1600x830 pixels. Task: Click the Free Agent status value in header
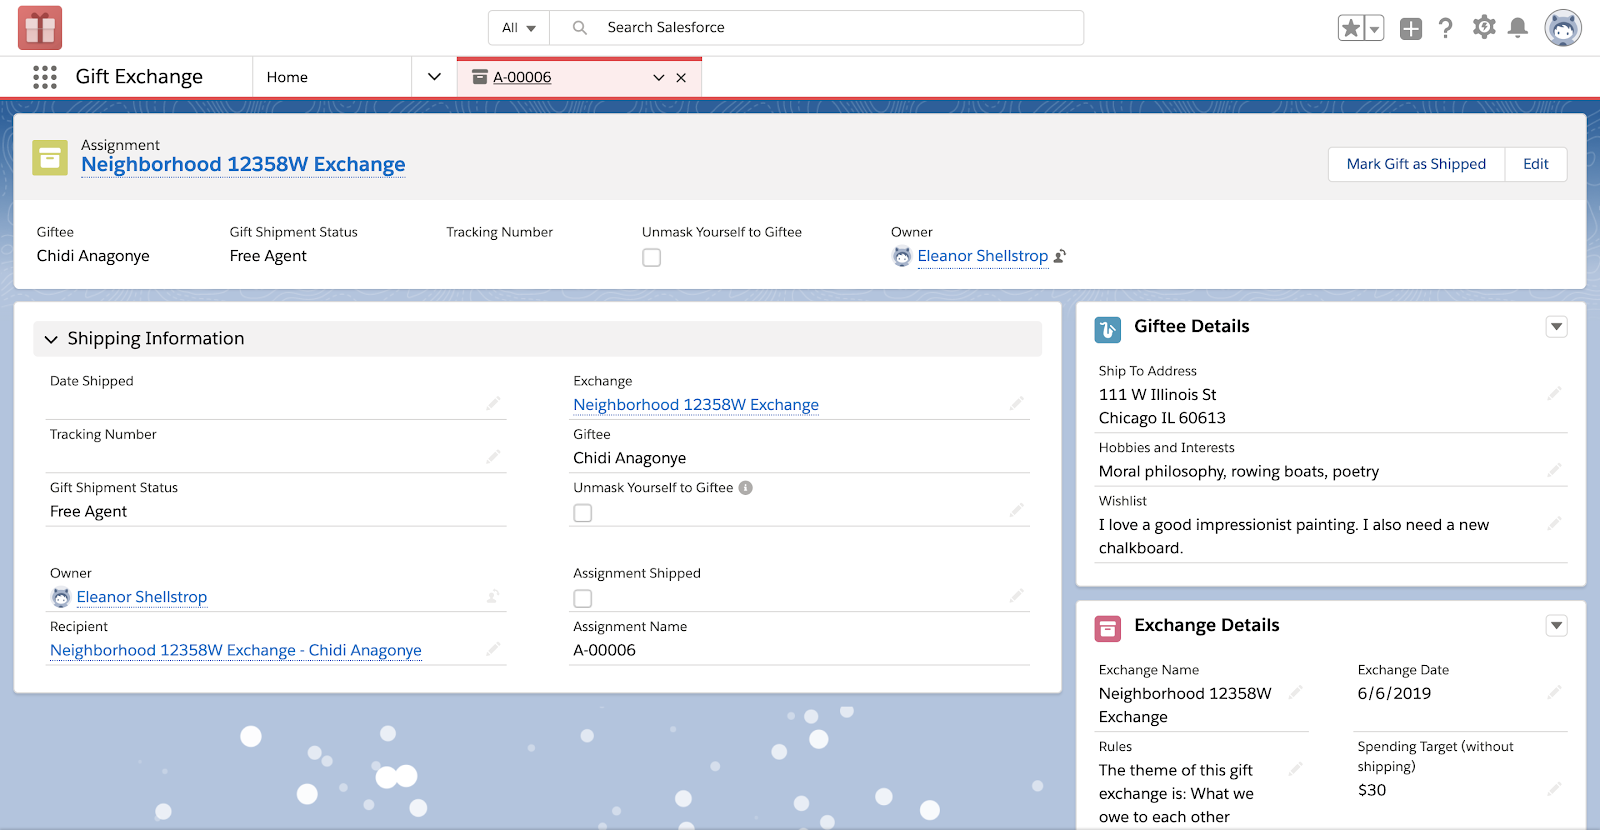pyautogui.click(x=268, y=256)
